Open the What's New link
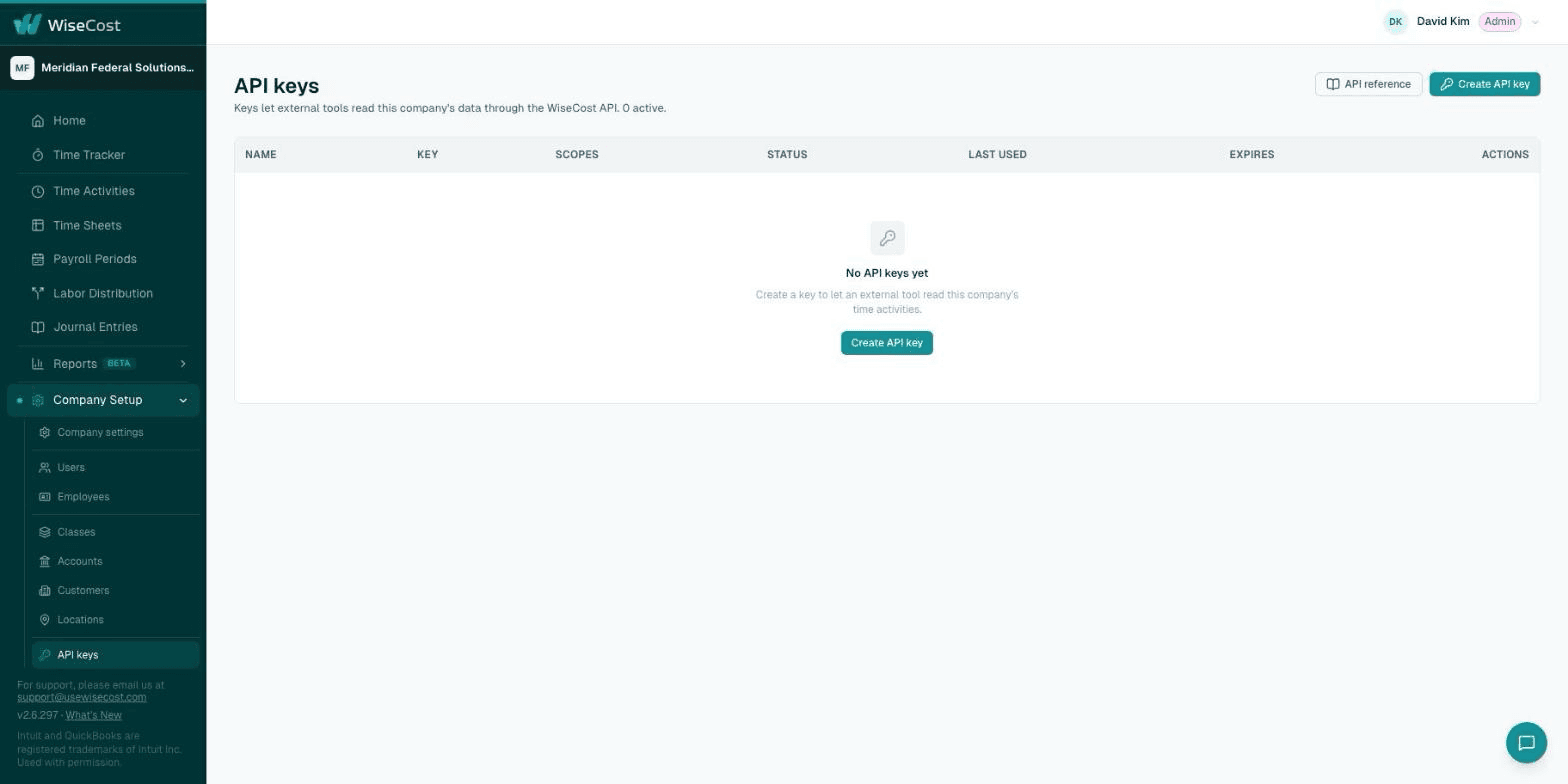Screen dimensions: 1568x784 point(94,716)
